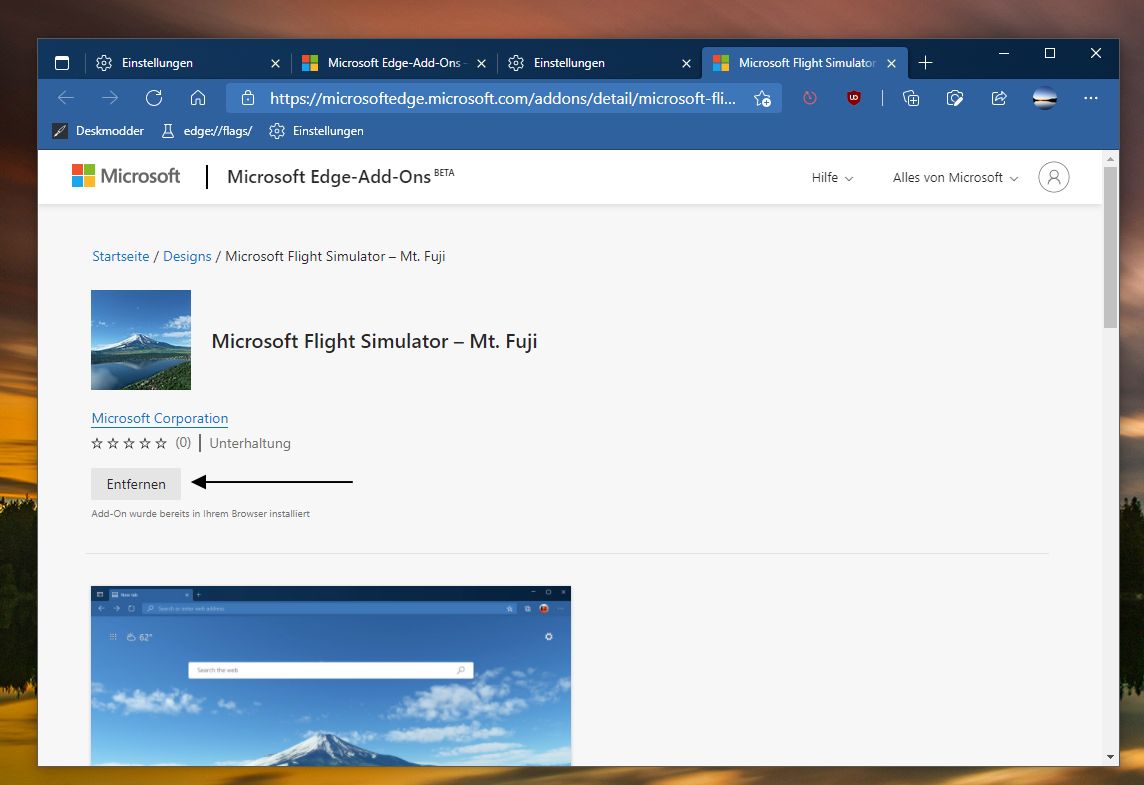Viewport: 1144px width, 785px height.
Task: Close the Microsoft Edge-Add-Ons tab
Action: pyautogui.click(x=482, y=63)
